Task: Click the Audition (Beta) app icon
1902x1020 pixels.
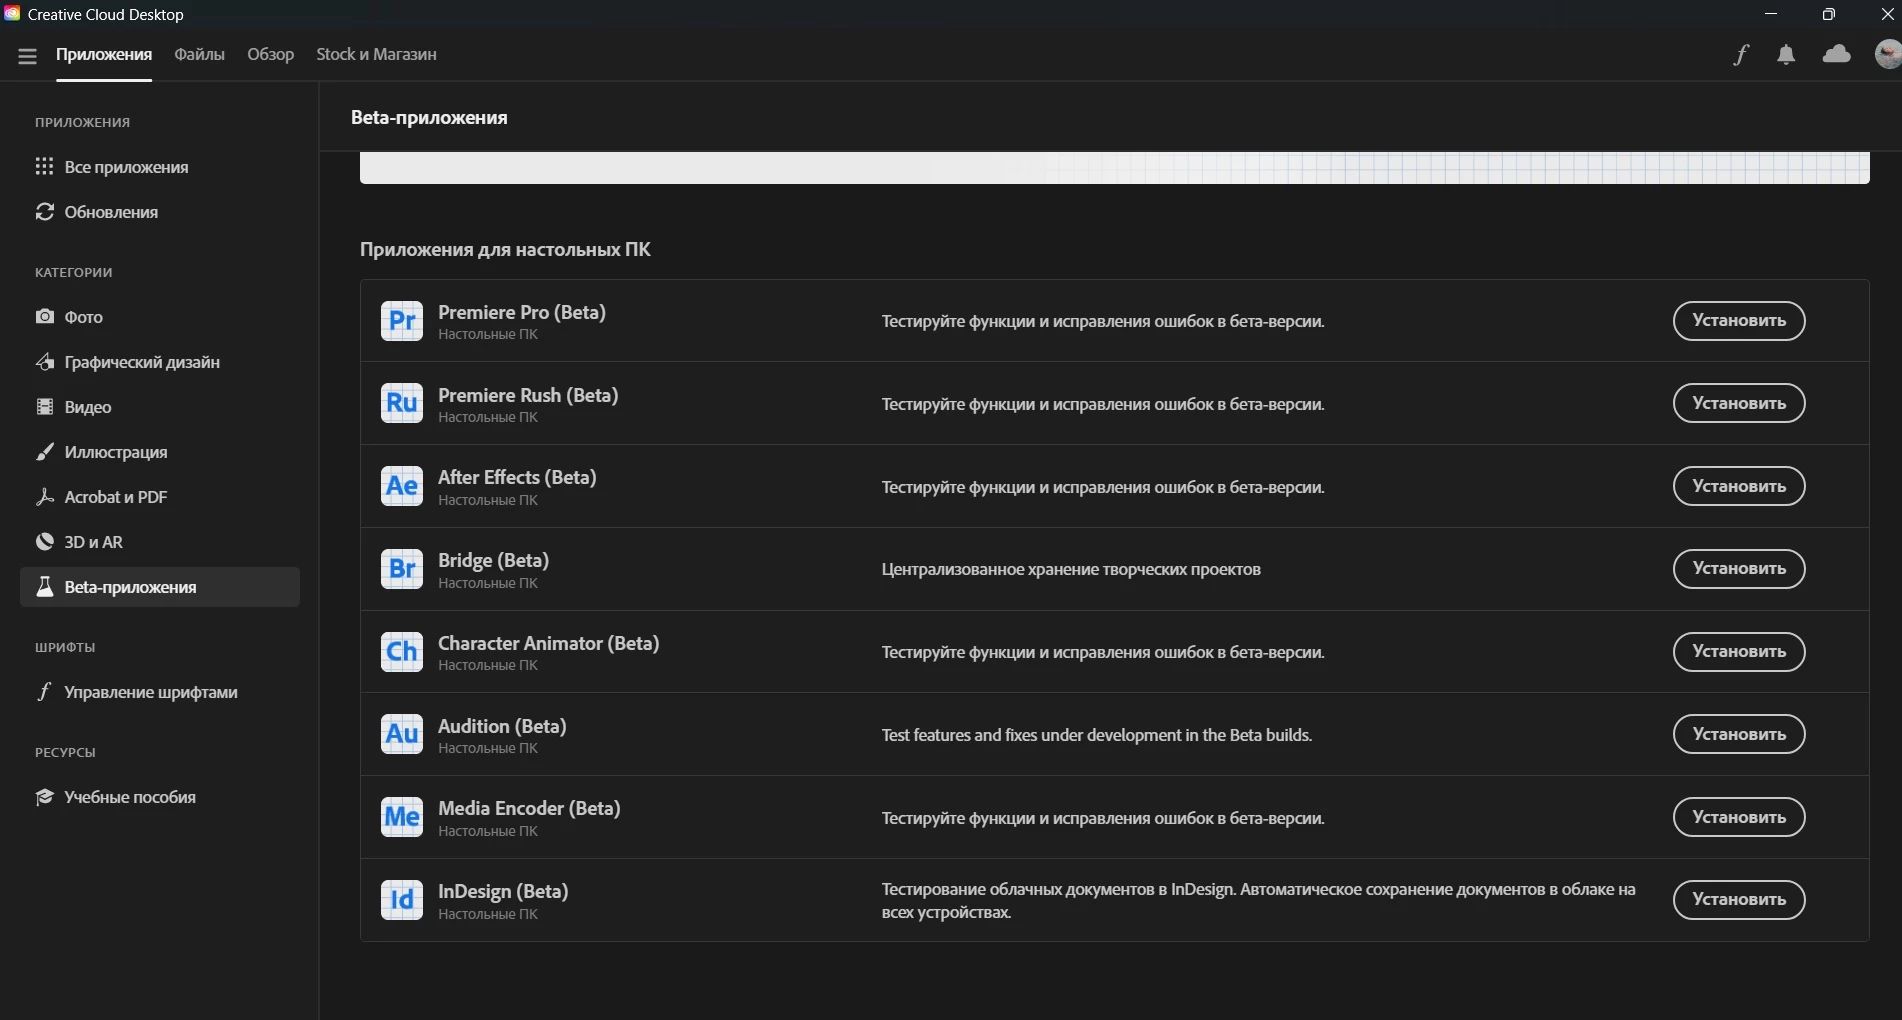Action: click(402, 734)
